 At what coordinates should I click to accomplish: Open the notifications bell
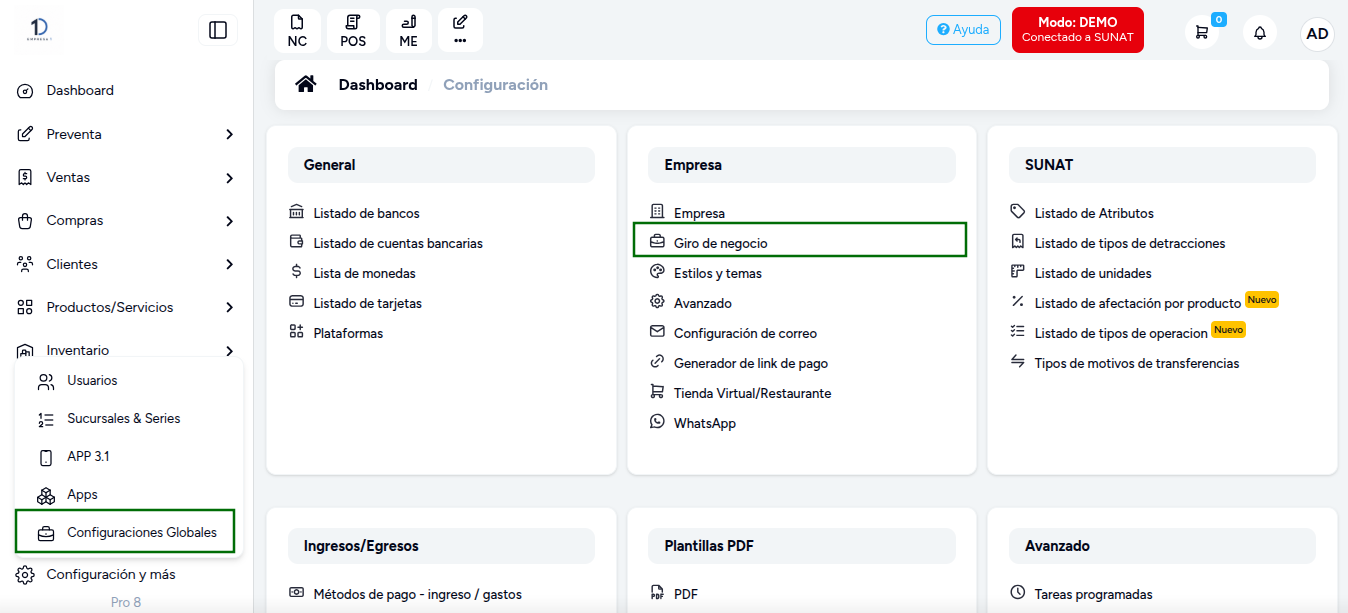(x=1260, y=32)
